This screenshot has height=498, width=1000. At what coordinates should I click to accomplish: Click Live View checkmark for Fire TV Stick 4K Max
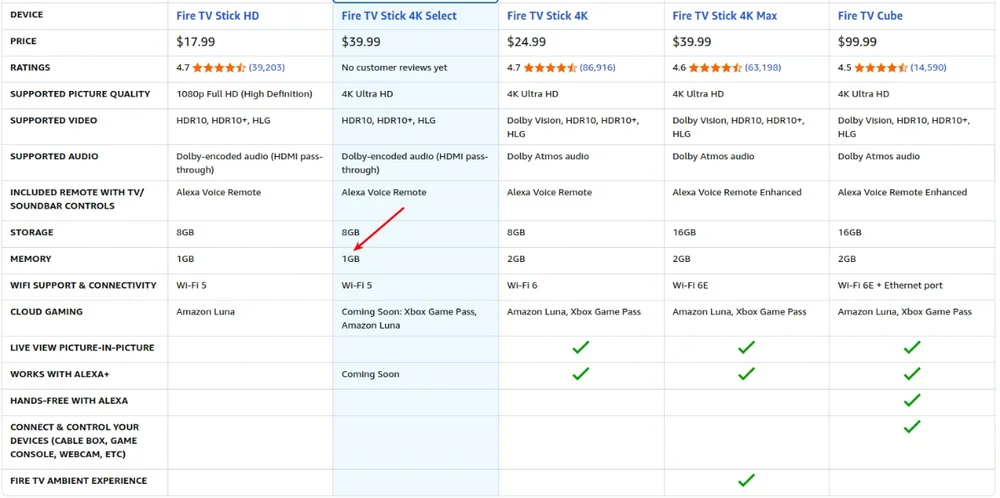click(x=746, y=348)
